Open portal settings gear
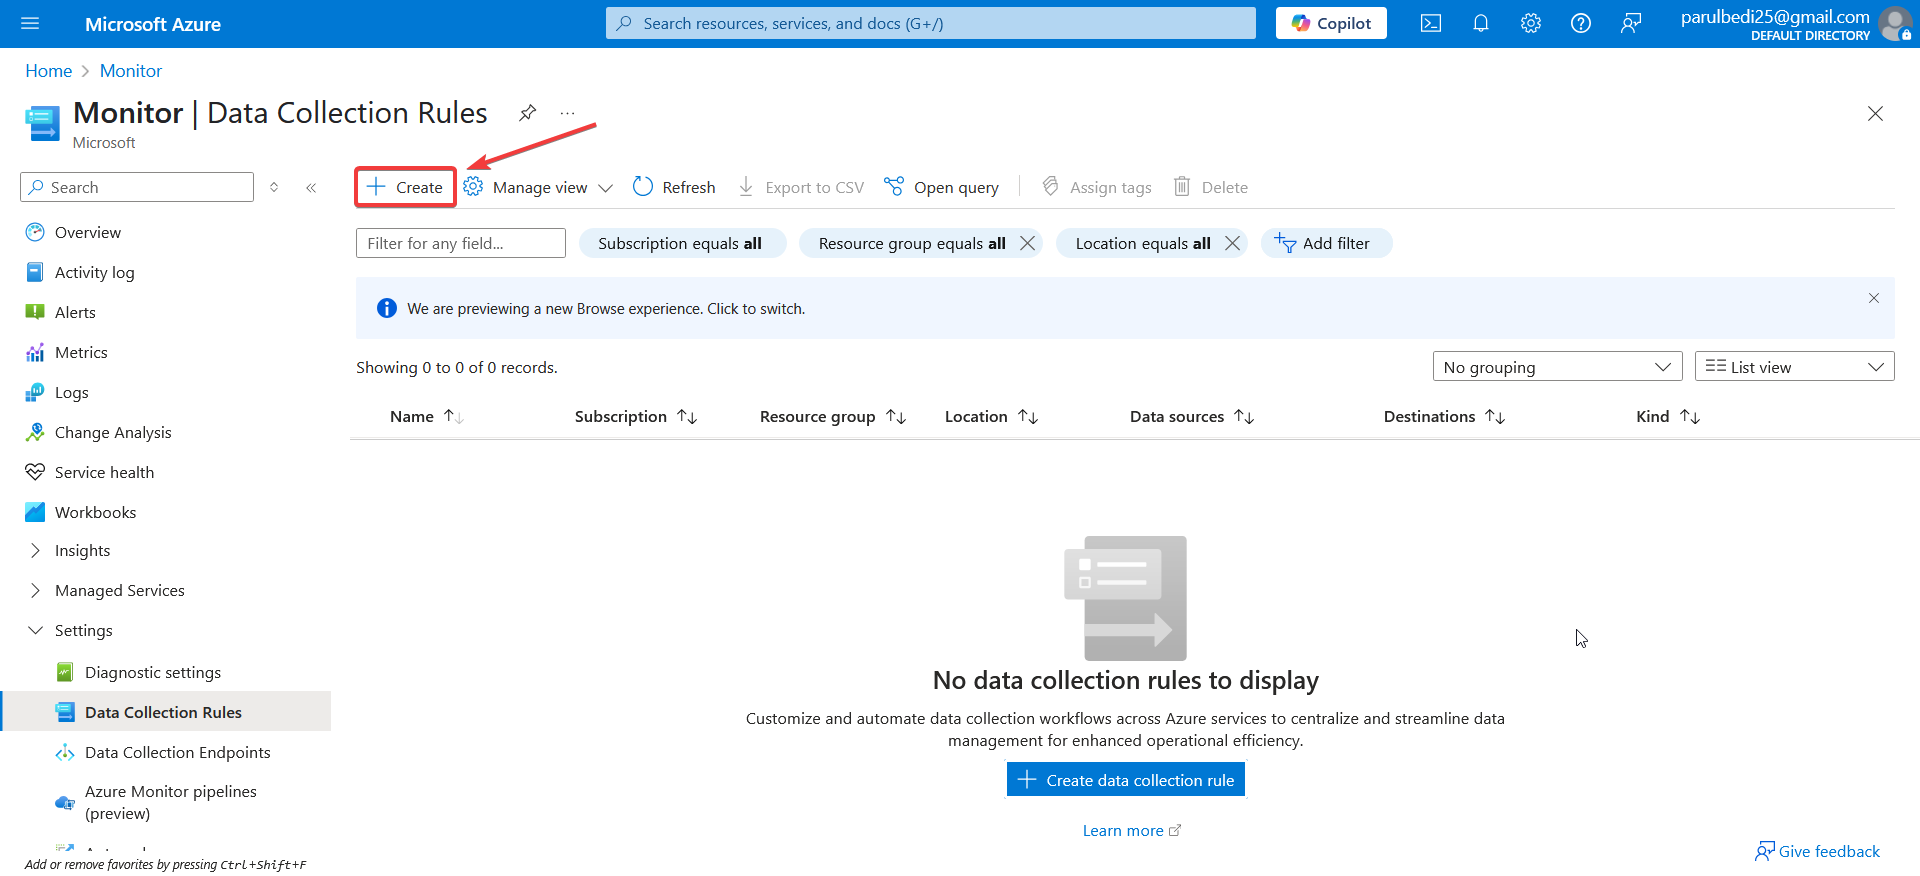The image size is (1920, 876). (1531, 24)
